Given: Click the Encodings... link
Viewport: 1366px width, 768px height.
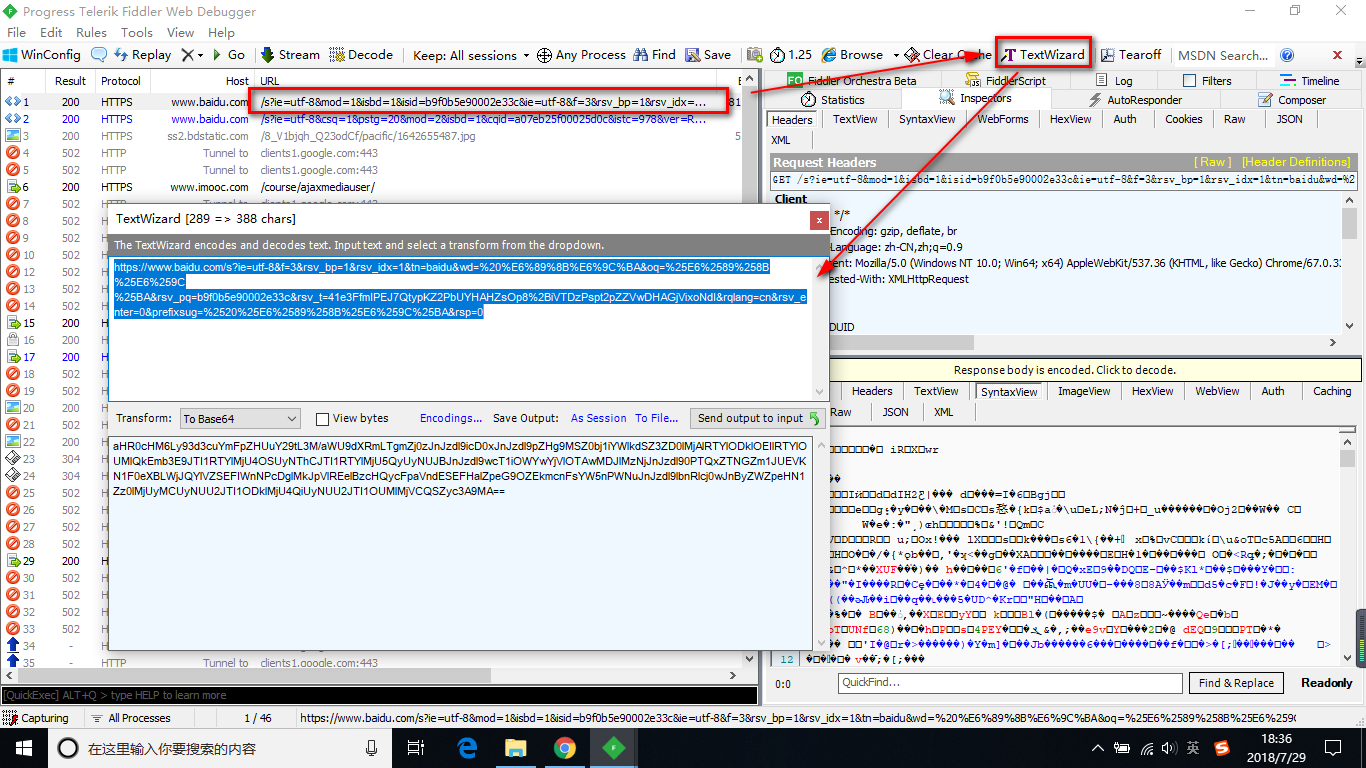Looking at the screenshot, I should [450, 419].
